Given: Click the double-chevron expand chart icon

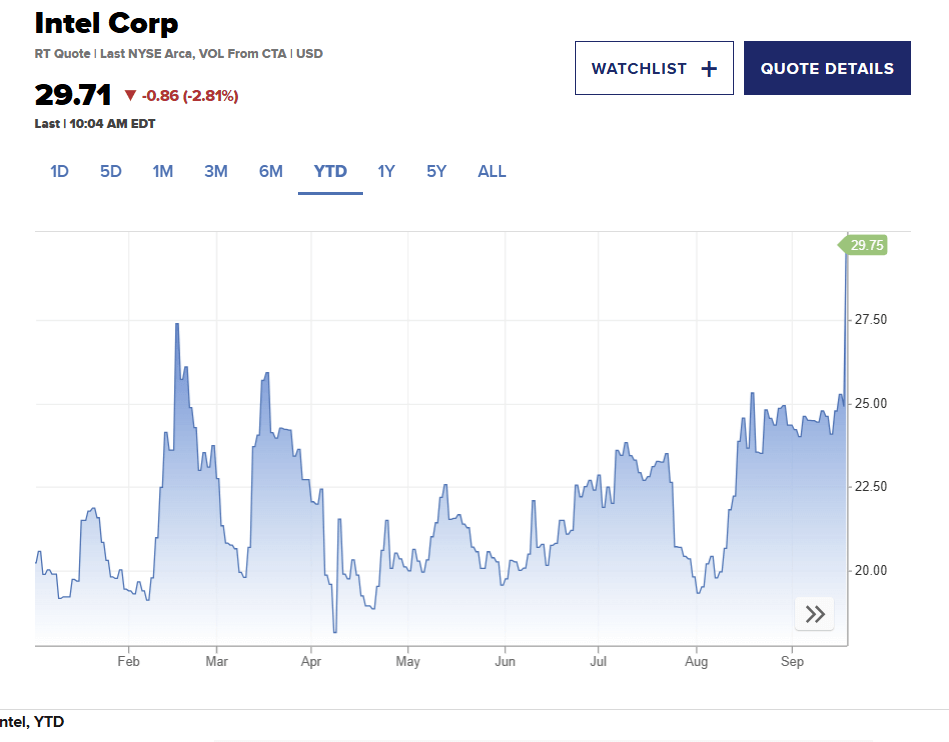Looking at the screenshot, I should 814,614.
